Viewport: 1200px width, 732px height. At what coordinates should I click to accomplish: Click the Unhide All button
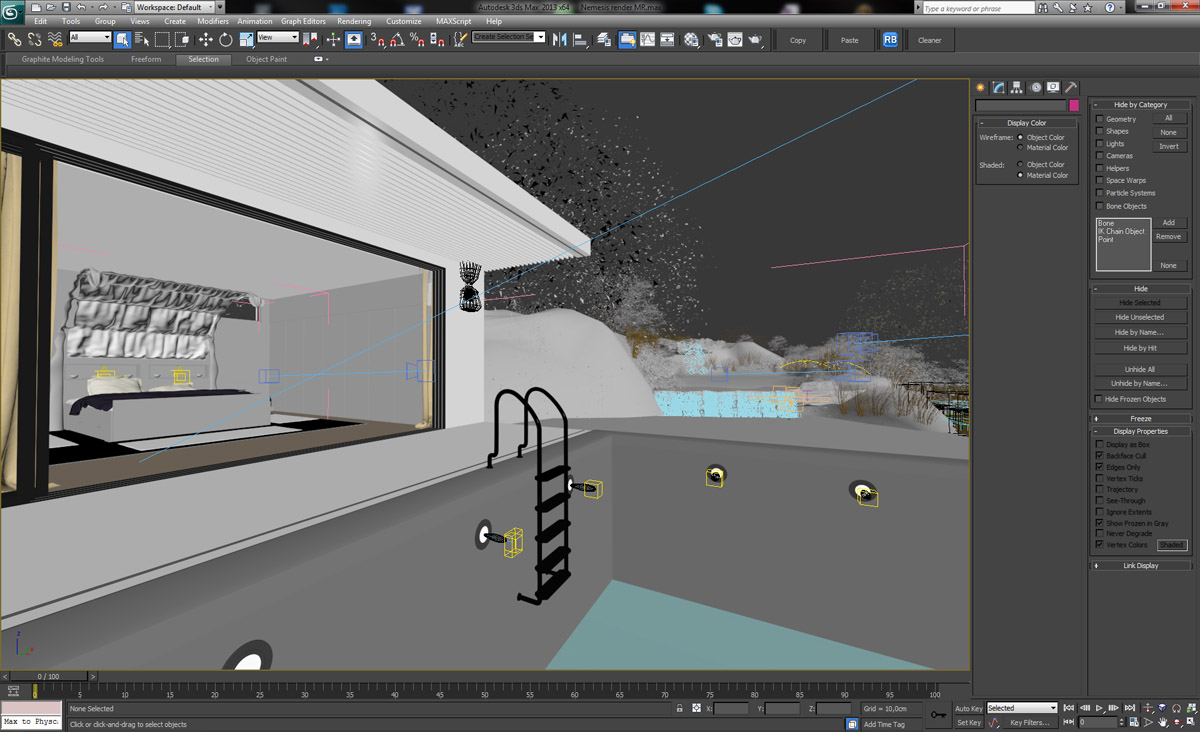[1140, 370]
